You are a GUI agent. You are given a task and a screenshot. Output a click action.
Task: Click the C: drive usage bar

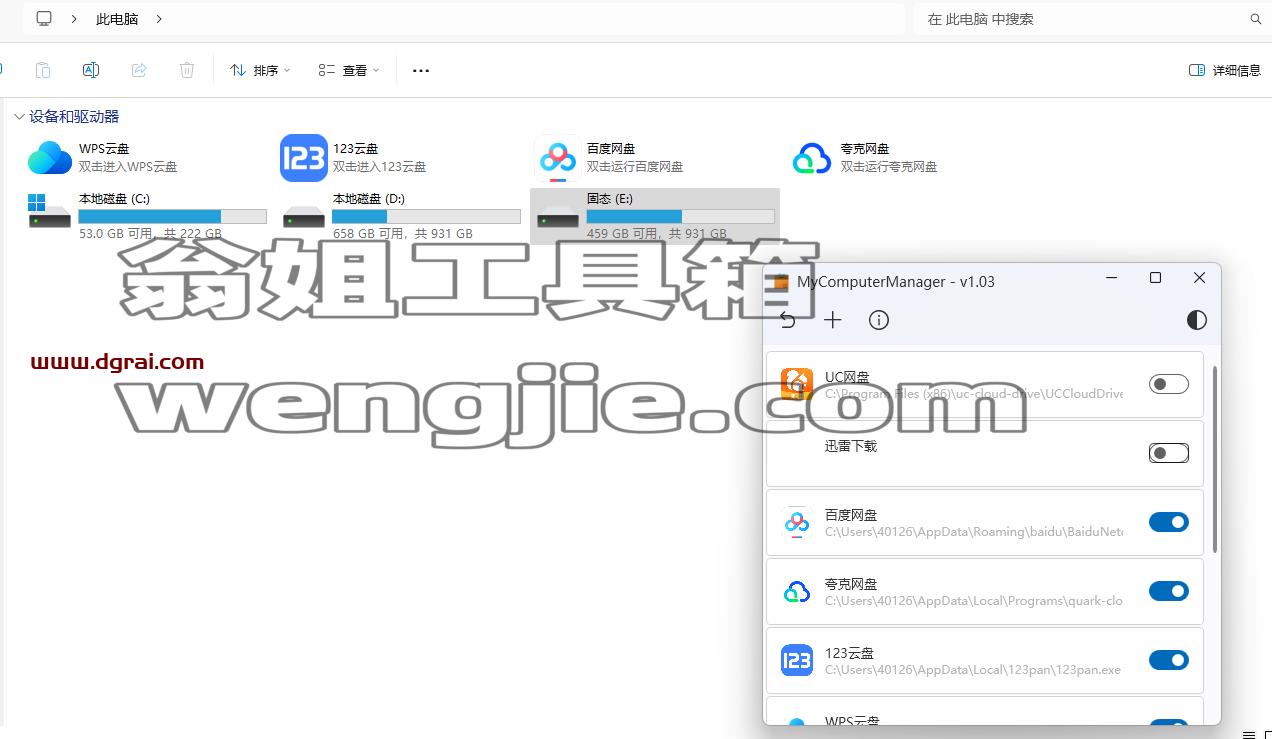[172, 216]
